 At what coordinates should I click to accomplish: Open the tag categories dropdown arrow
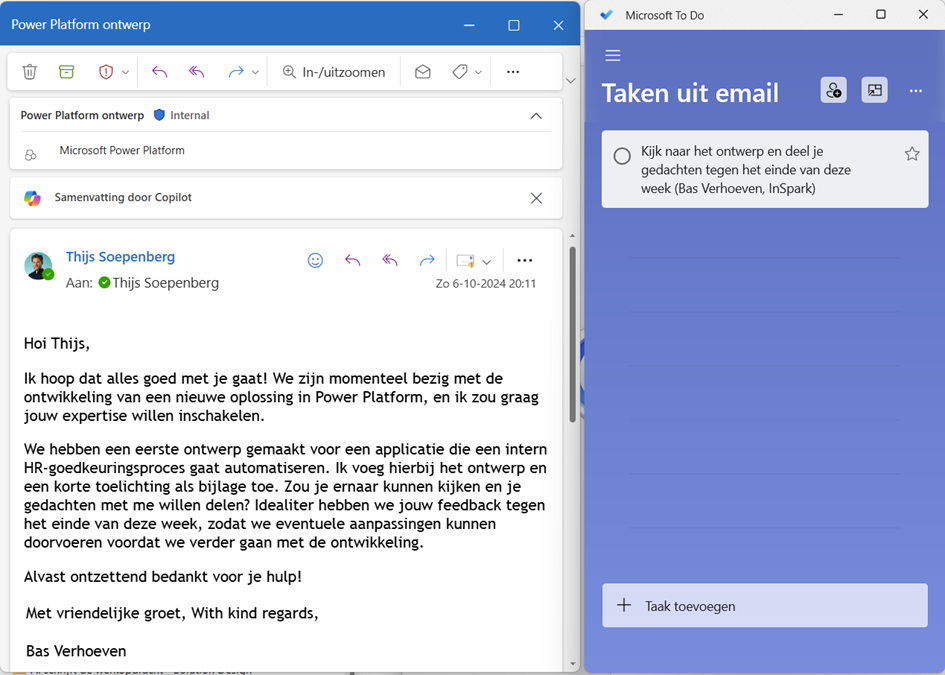tap(479, 72)
